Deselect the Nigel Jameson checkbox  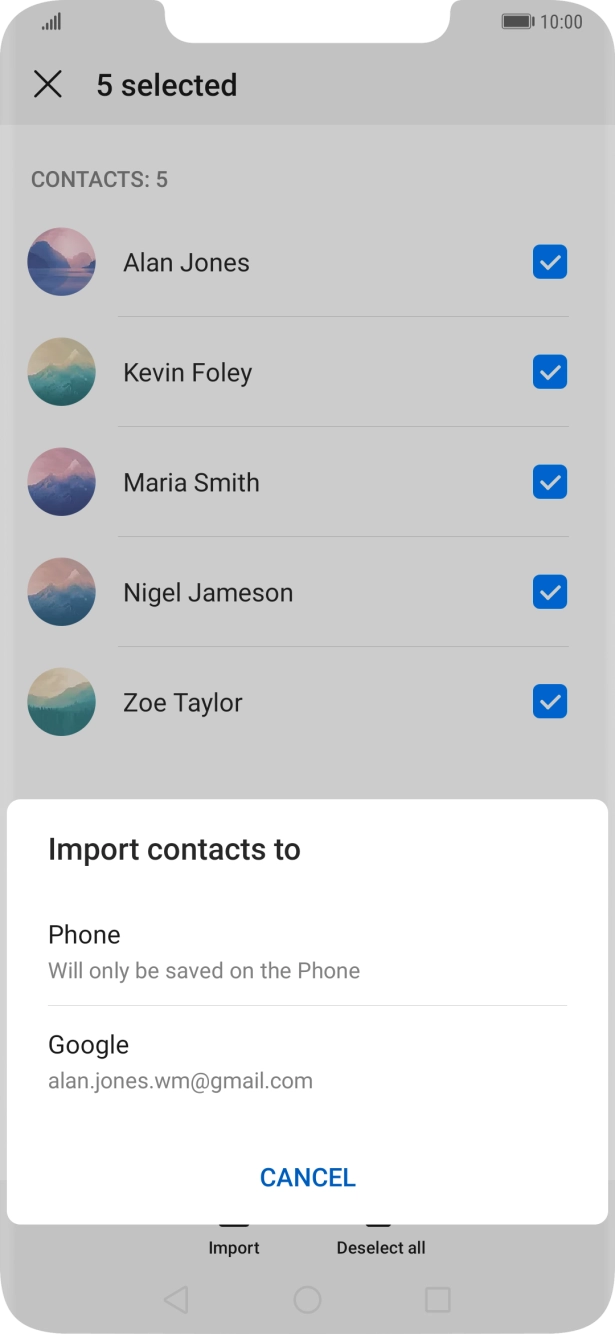[x=550, y=592]
